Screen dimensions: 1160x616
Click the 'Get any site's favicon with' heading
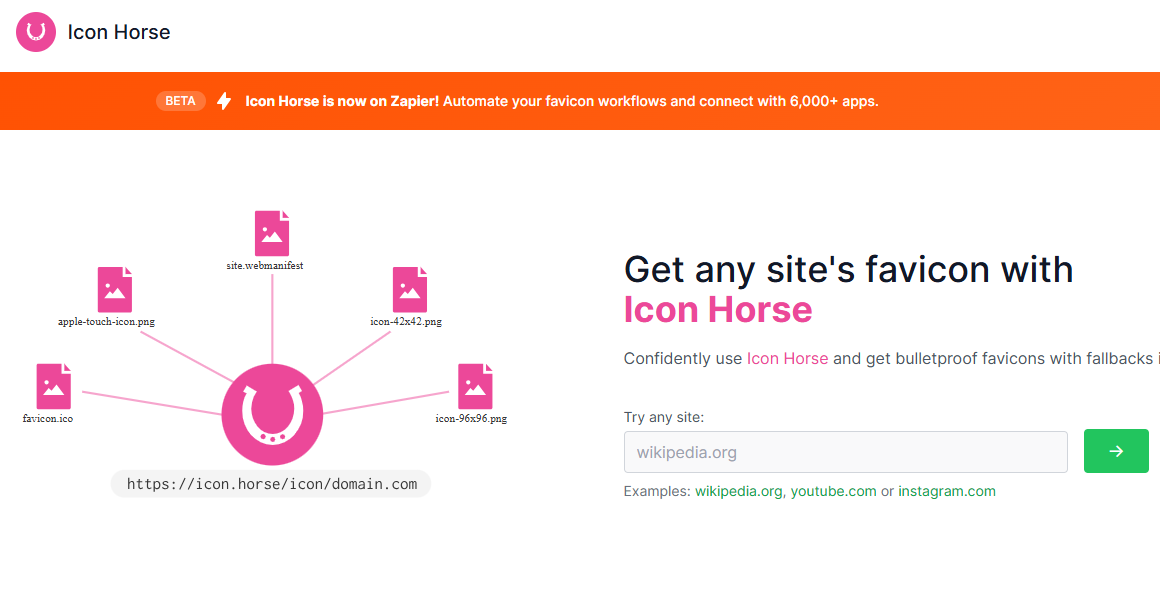[x=849, y=269]
